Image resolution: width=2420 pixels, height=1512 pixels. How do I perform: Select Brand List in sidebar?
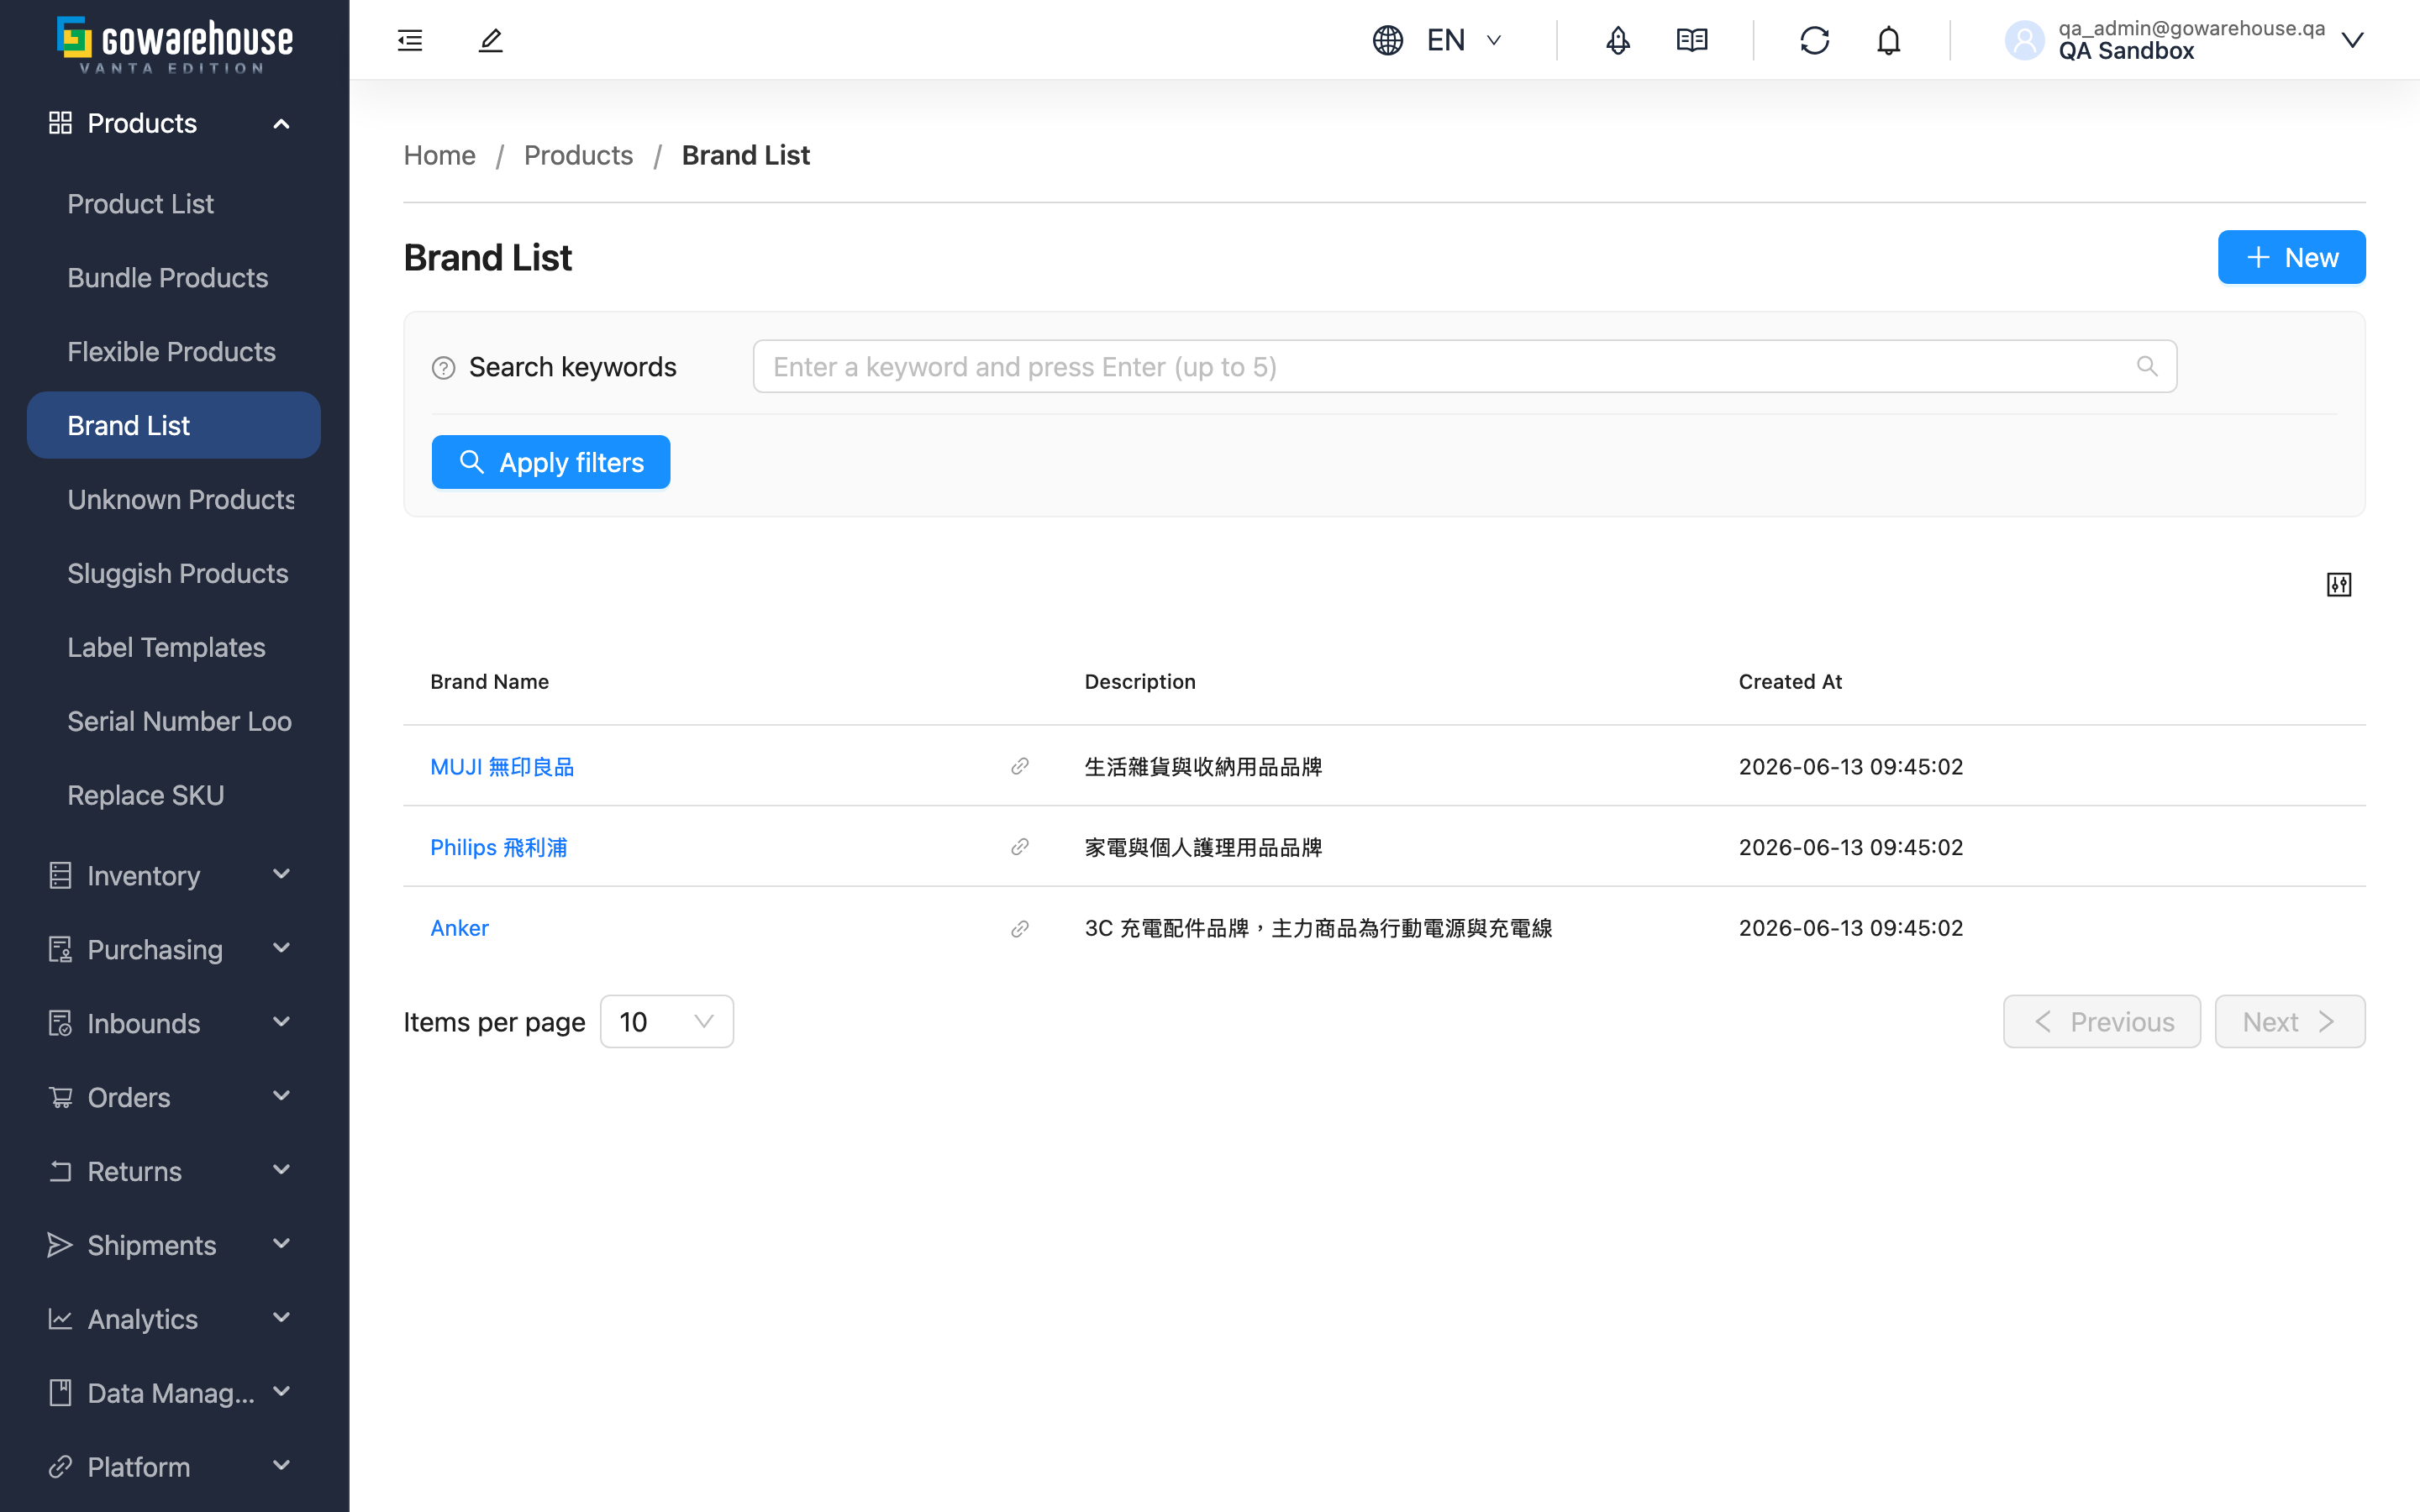[x=174, y=425]
